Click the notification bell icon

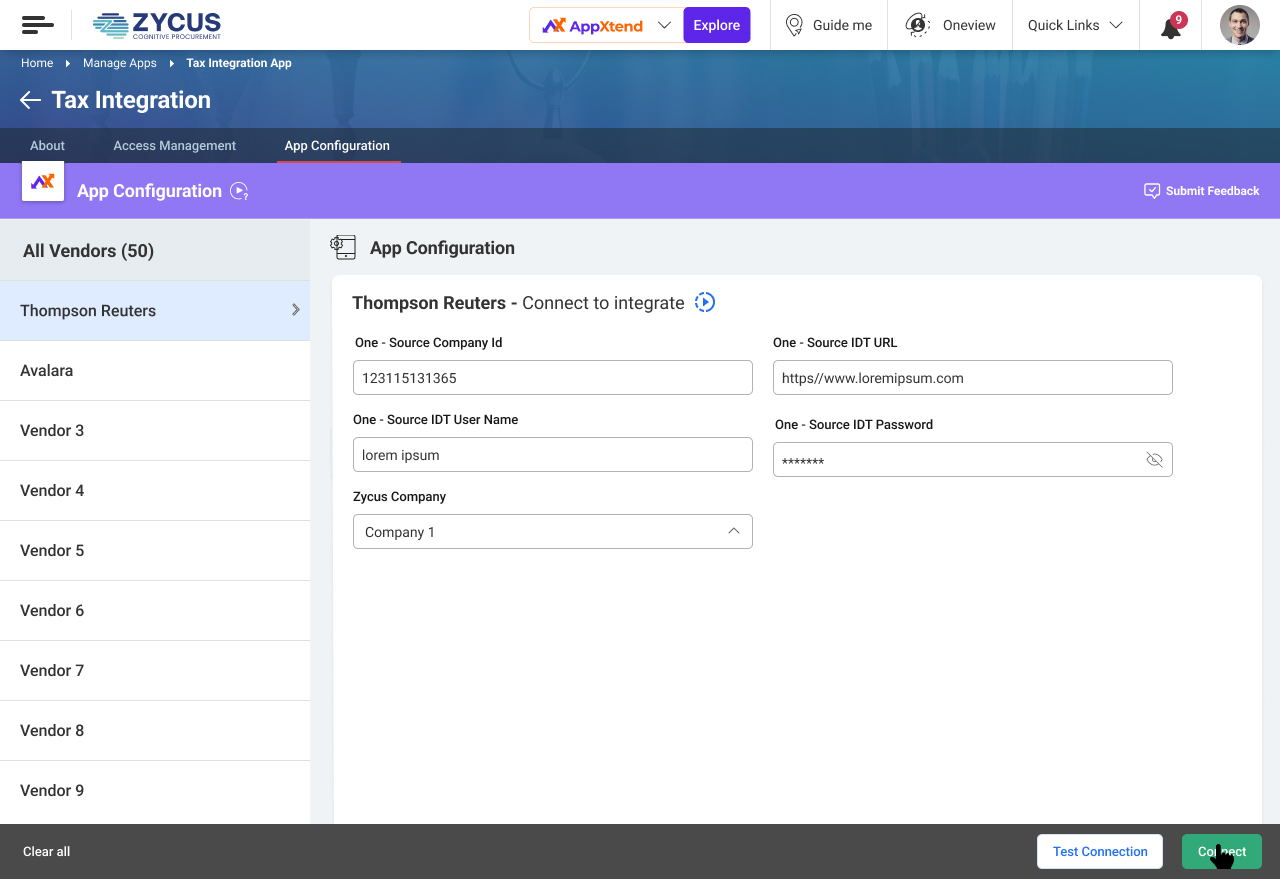pyautogui.click(x=1171, y=27)
